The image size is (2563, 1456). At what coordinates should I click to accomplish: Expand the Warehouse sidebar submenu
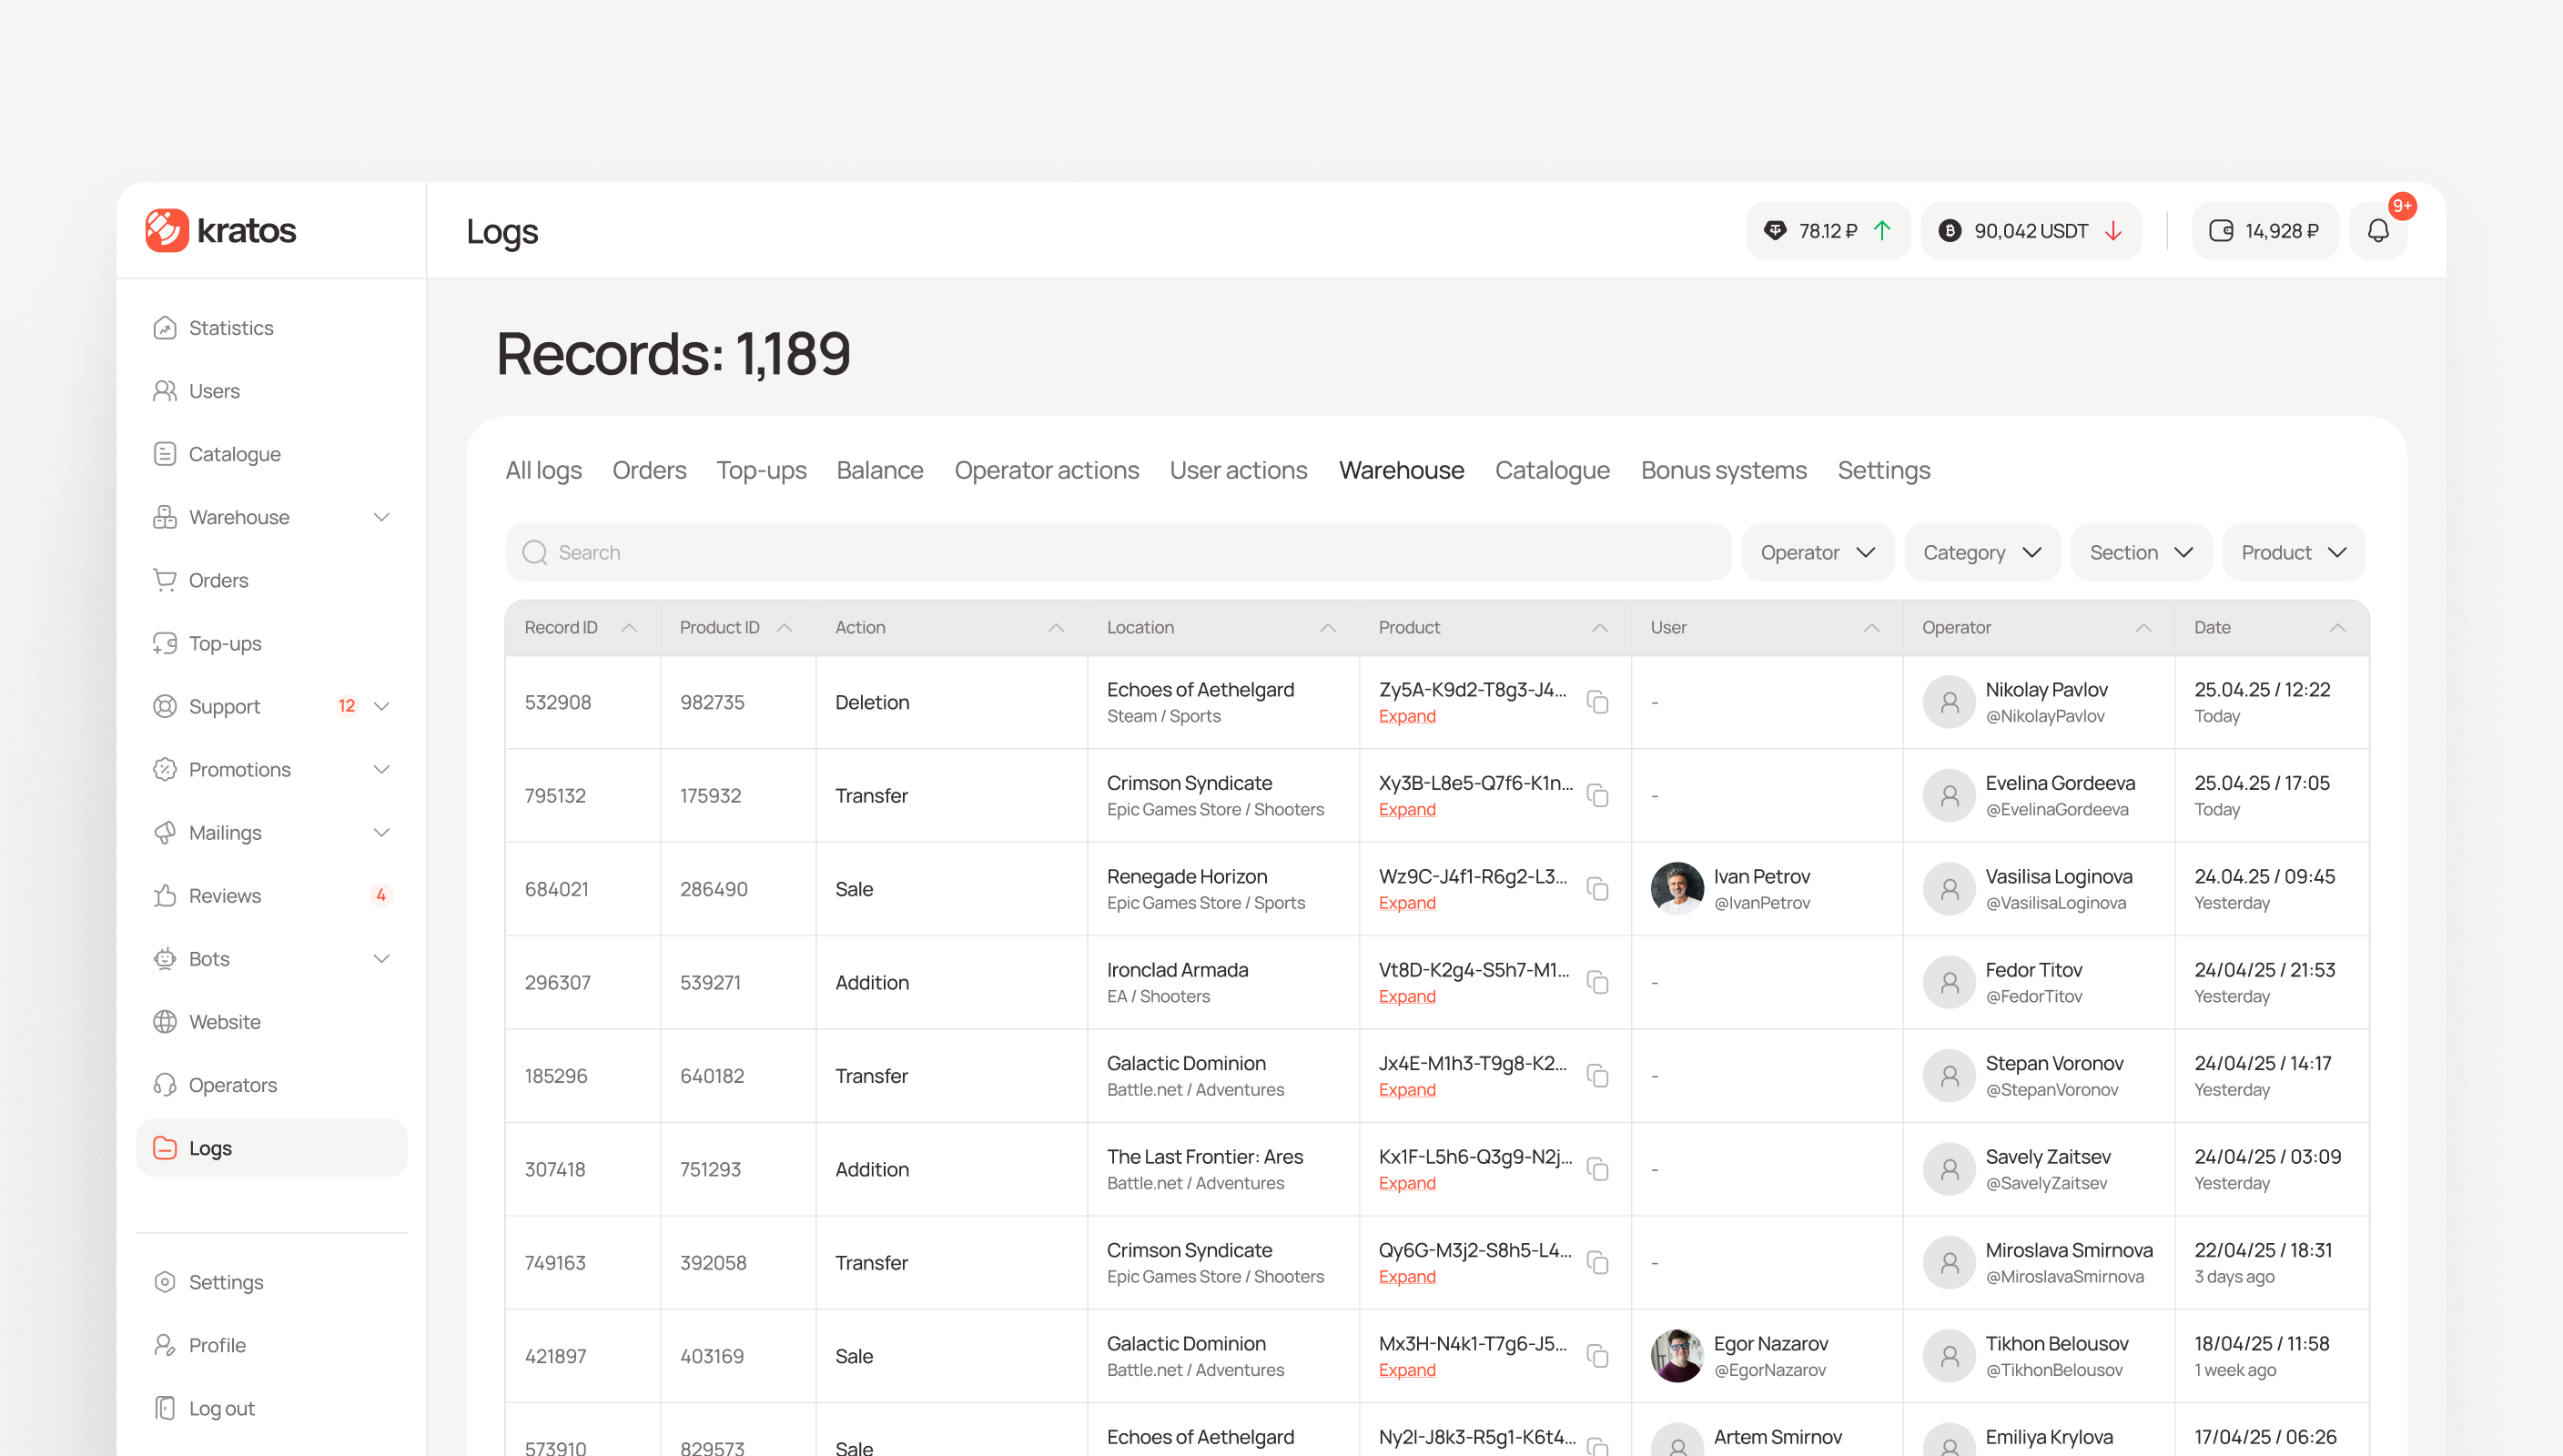tap(381, 517)
